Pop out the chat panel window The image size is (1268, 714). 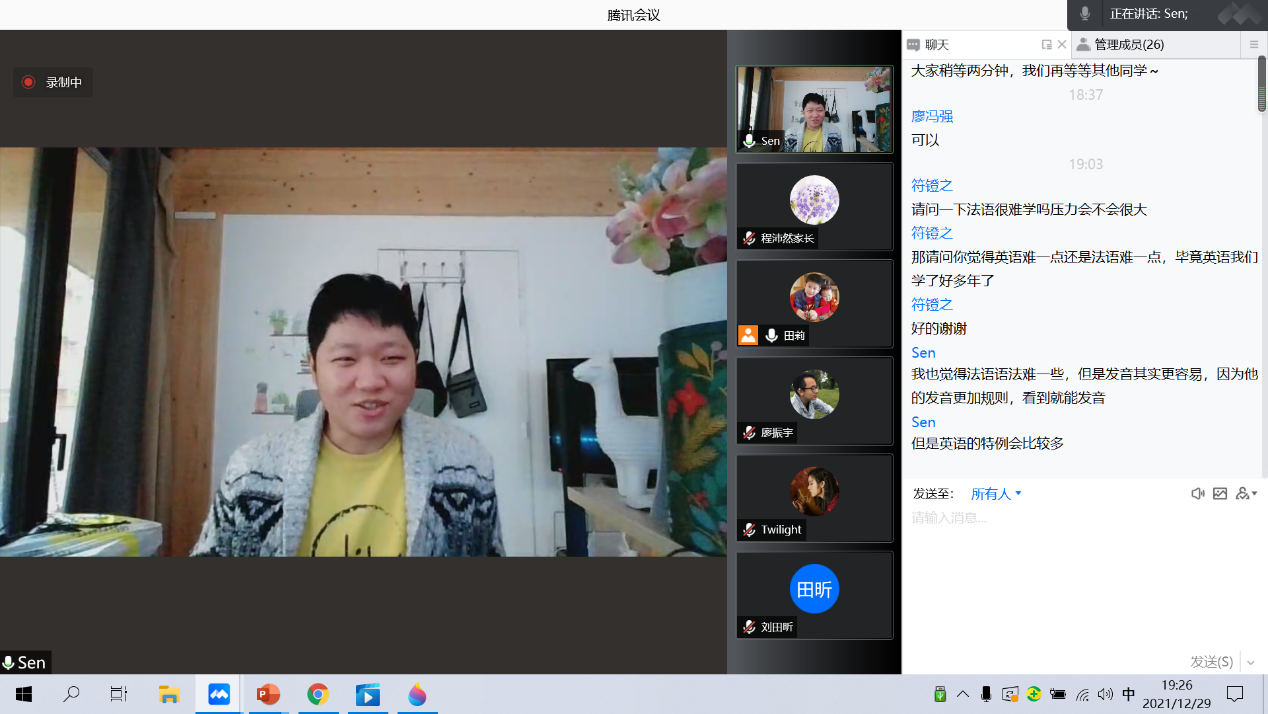pyautogui.click(x=1046, y=45)
